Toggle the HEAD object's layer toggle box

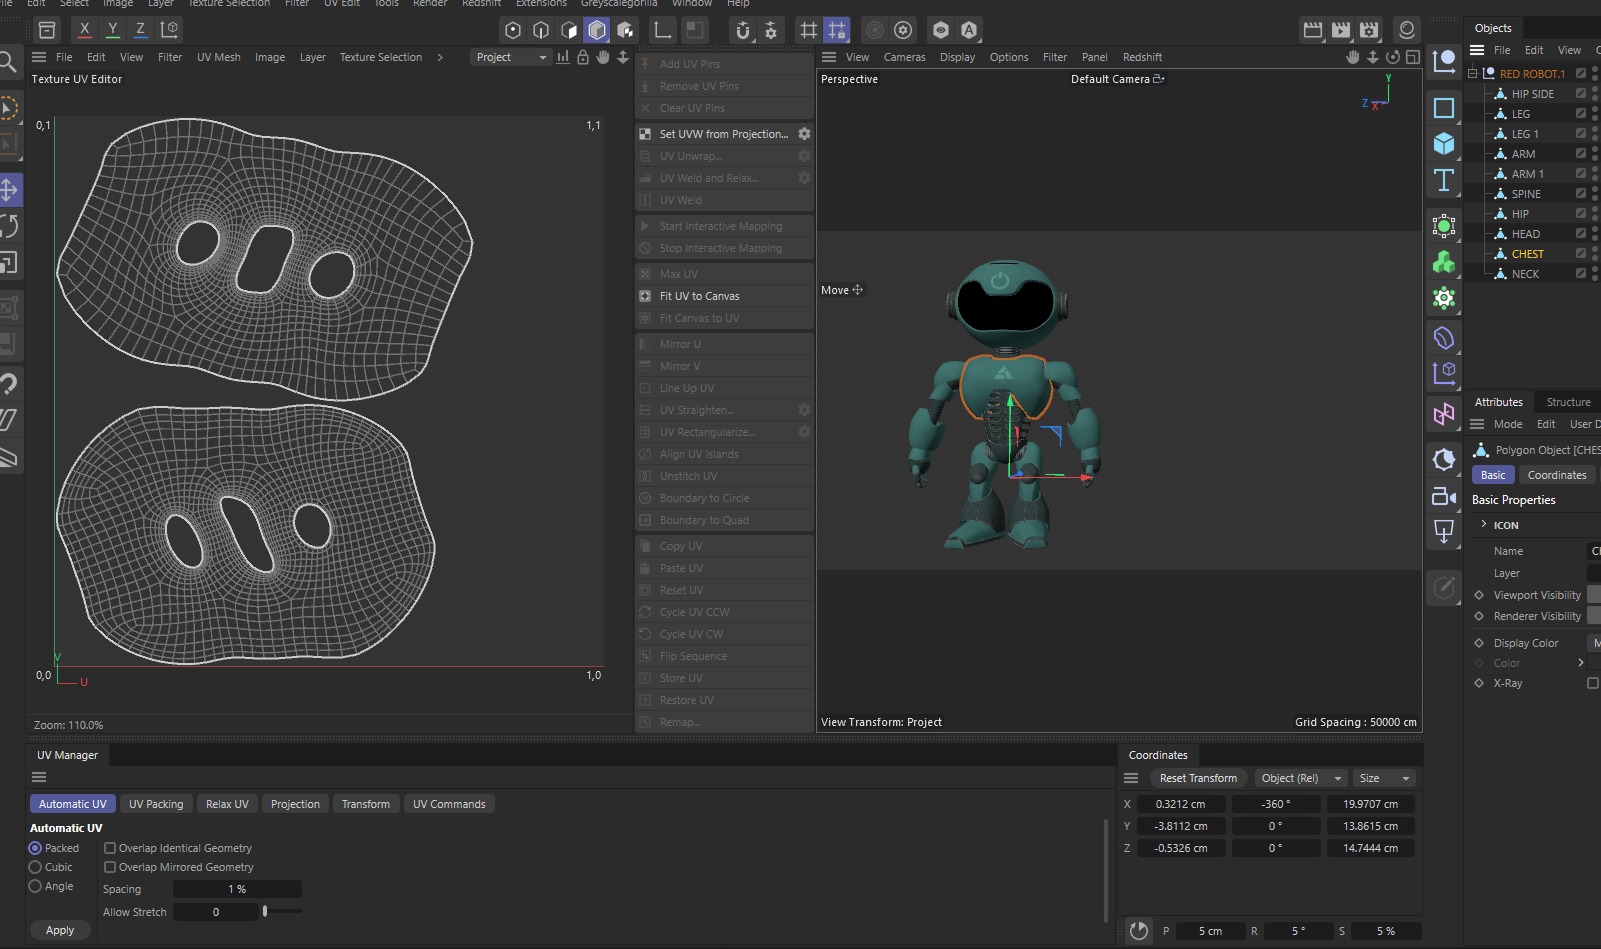click(x=1581, y=233)
